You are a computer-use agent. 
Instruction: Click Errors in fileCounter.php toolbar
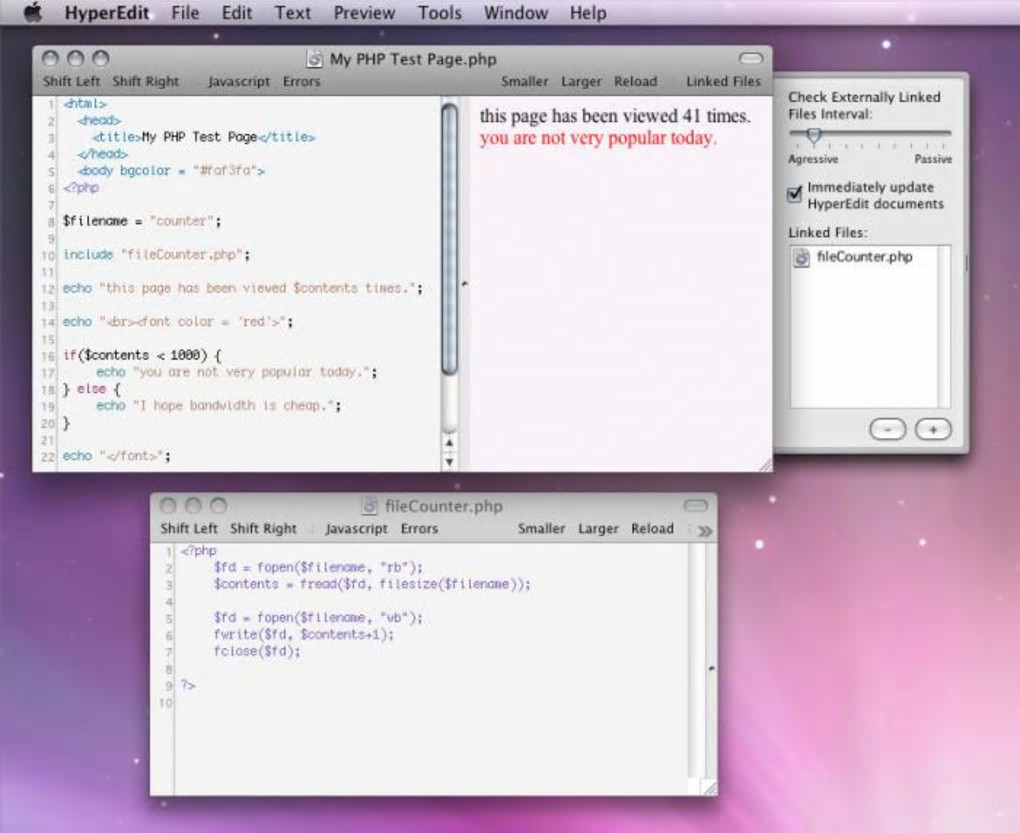click(420, 529)
